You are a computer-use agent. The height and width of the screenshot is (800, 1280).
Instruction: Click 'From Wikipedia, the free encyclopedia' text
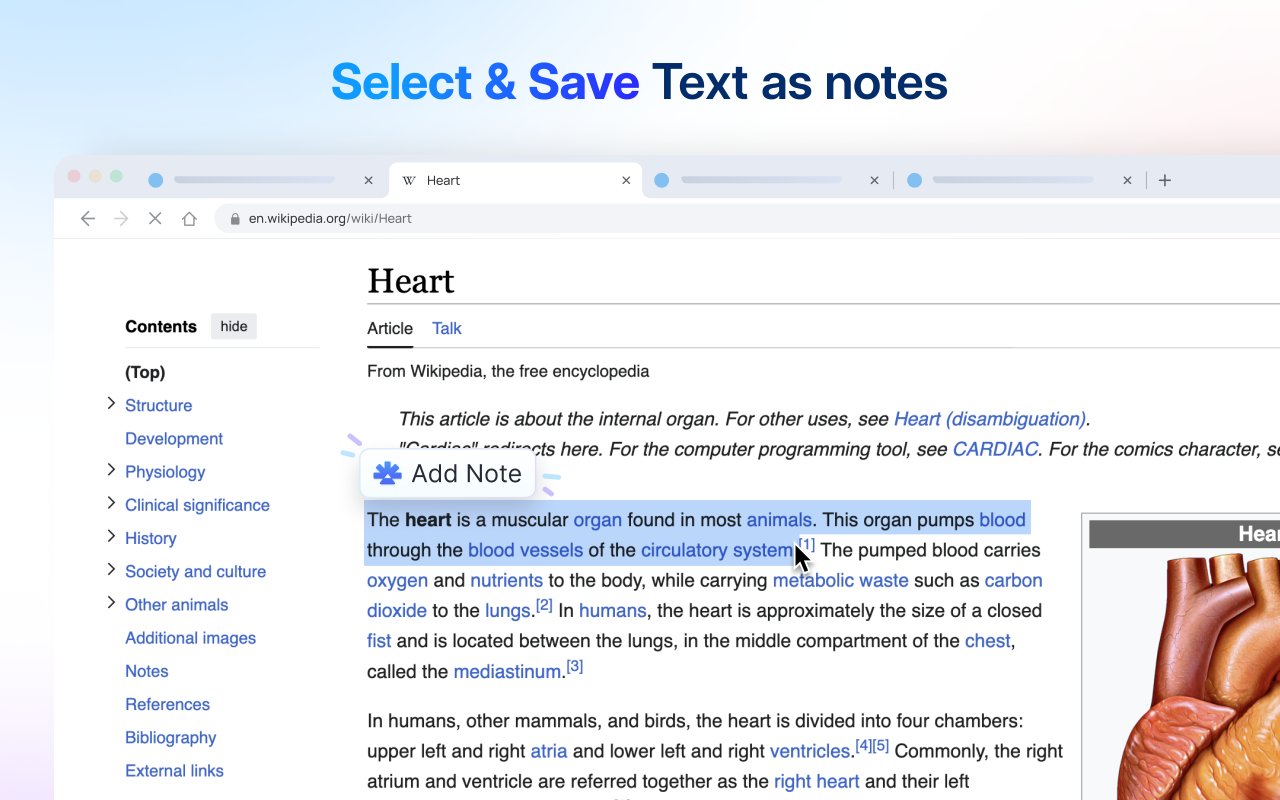click(x=508, y=371)
